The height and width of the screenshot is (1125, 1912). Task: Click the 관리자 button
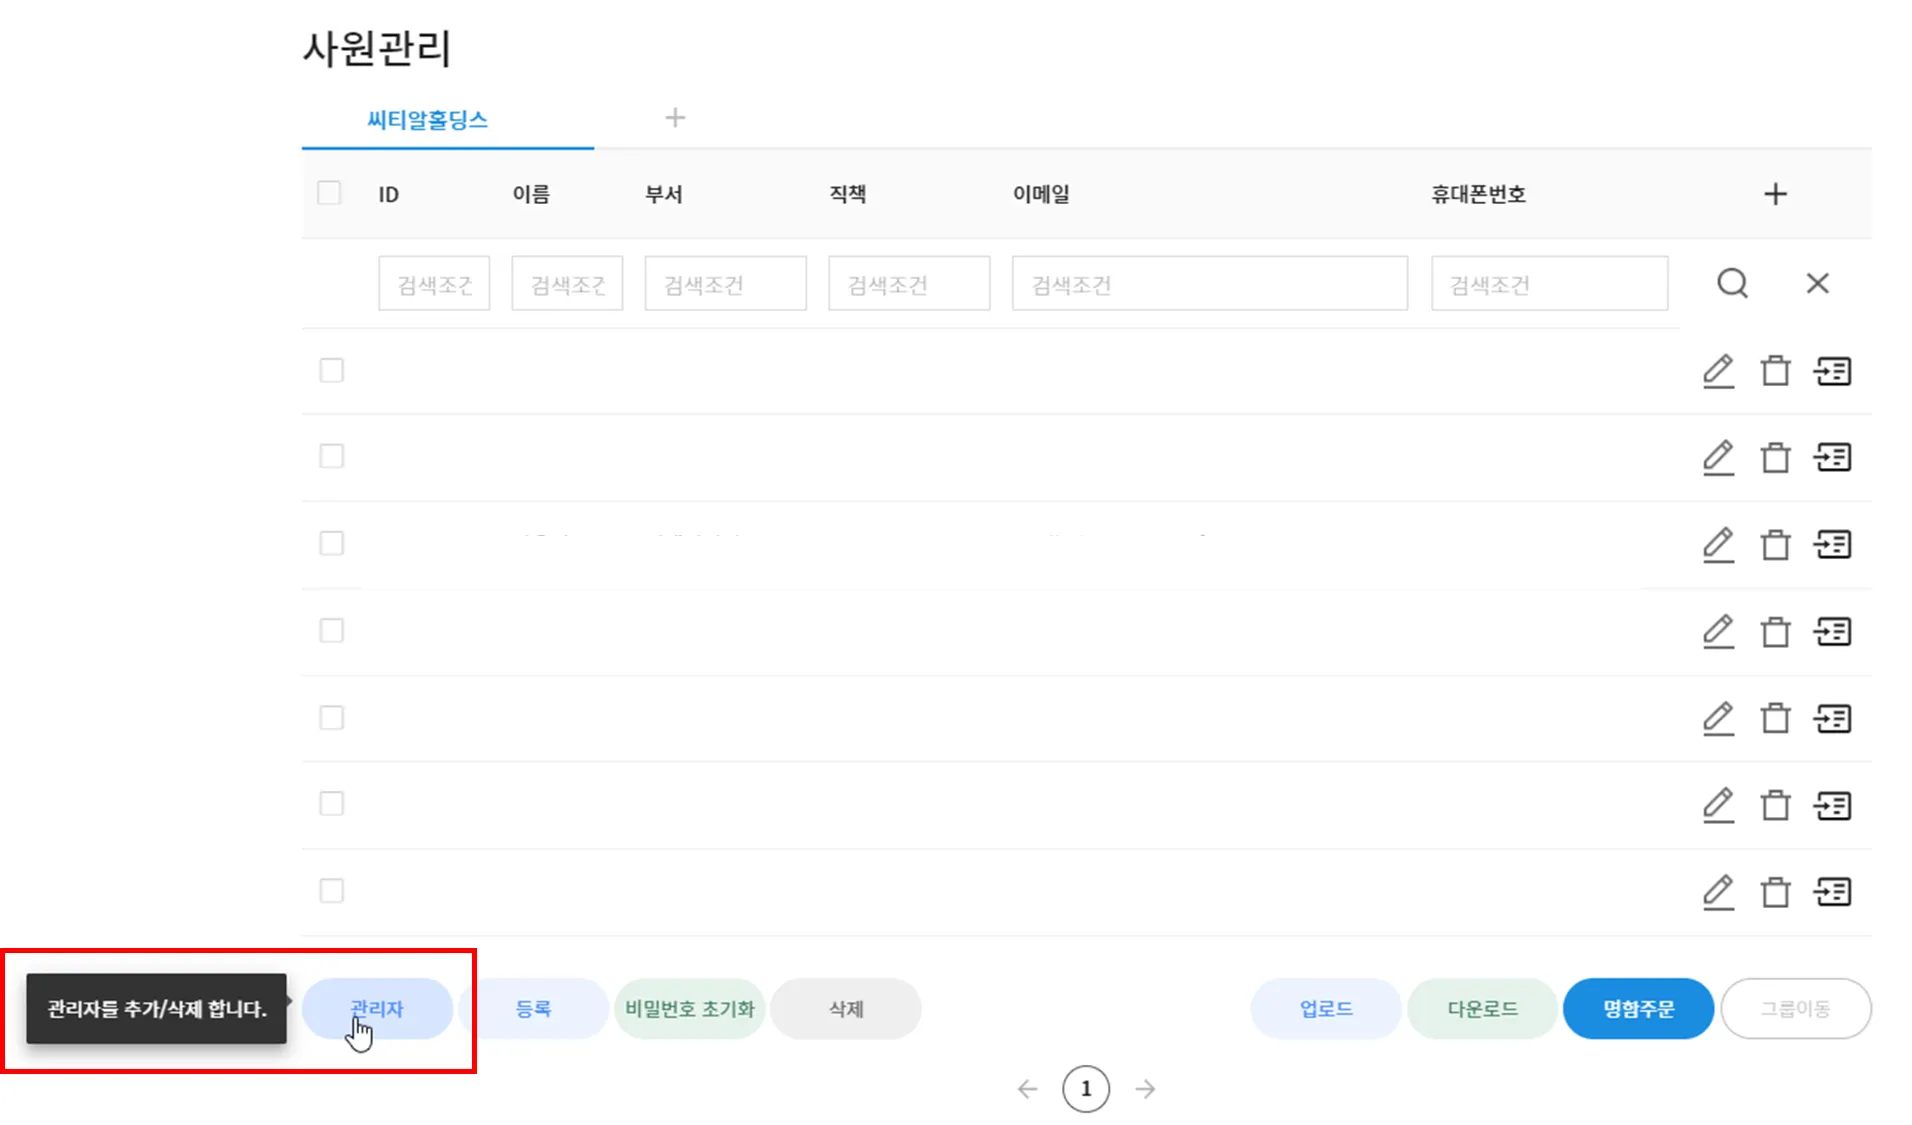point(377,1008)
